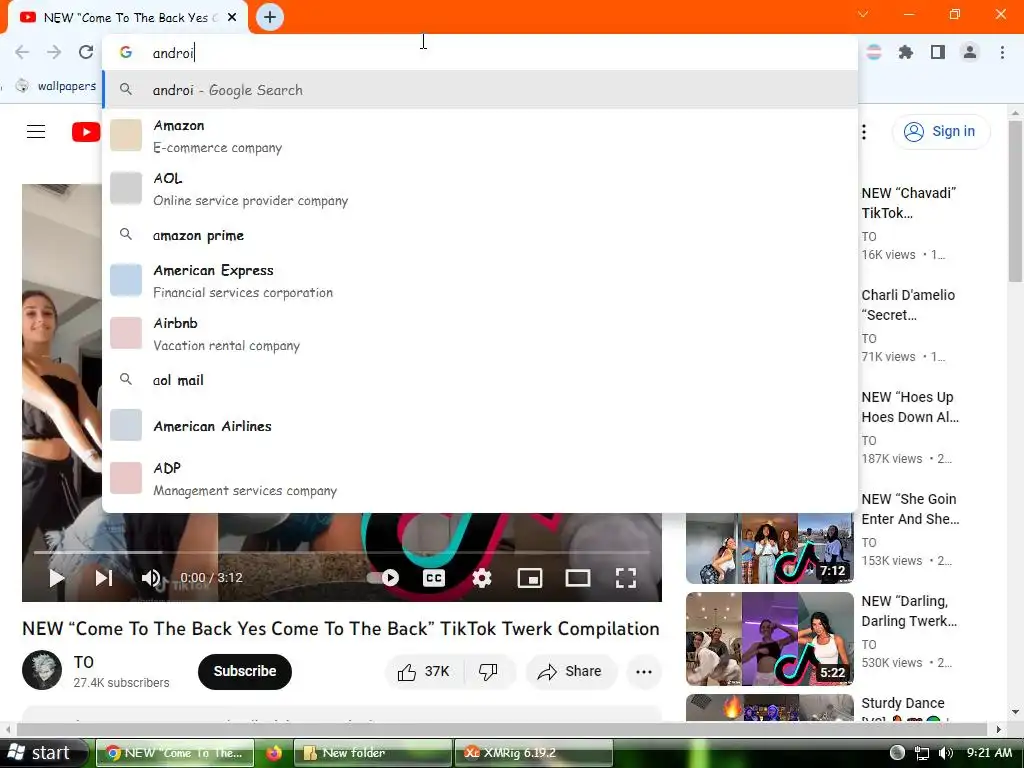Reload the current page

point(86,52)
